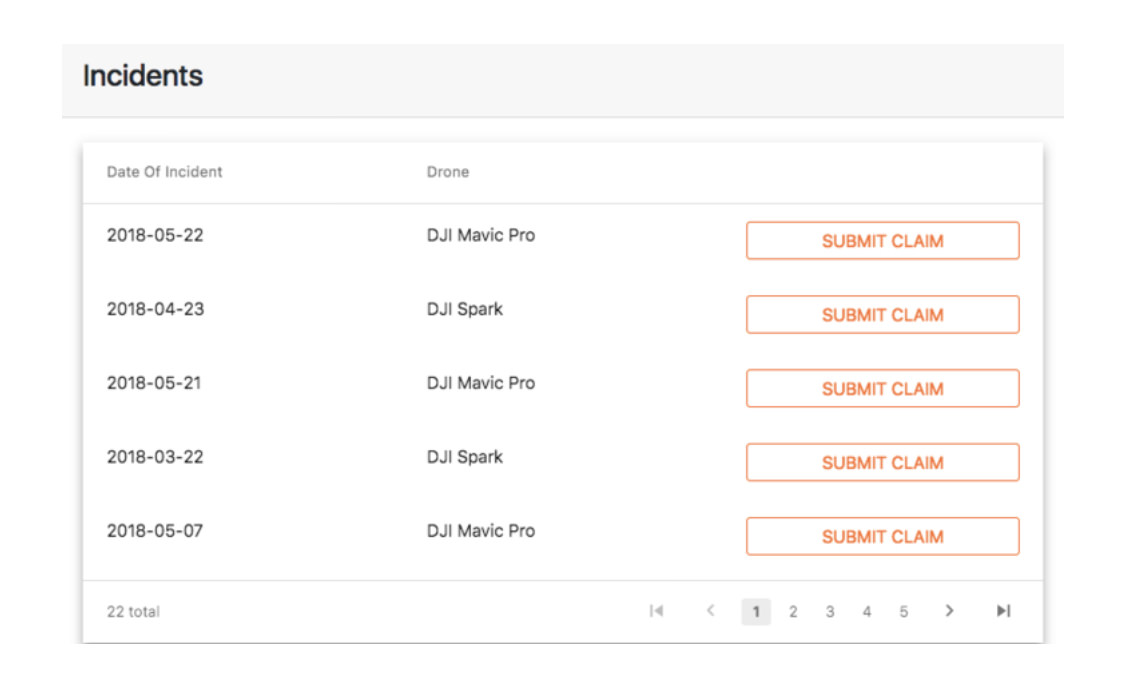Jump to the last page of incidents
The width and height of the screenshot is (1126, 694).
[1003, 611]
